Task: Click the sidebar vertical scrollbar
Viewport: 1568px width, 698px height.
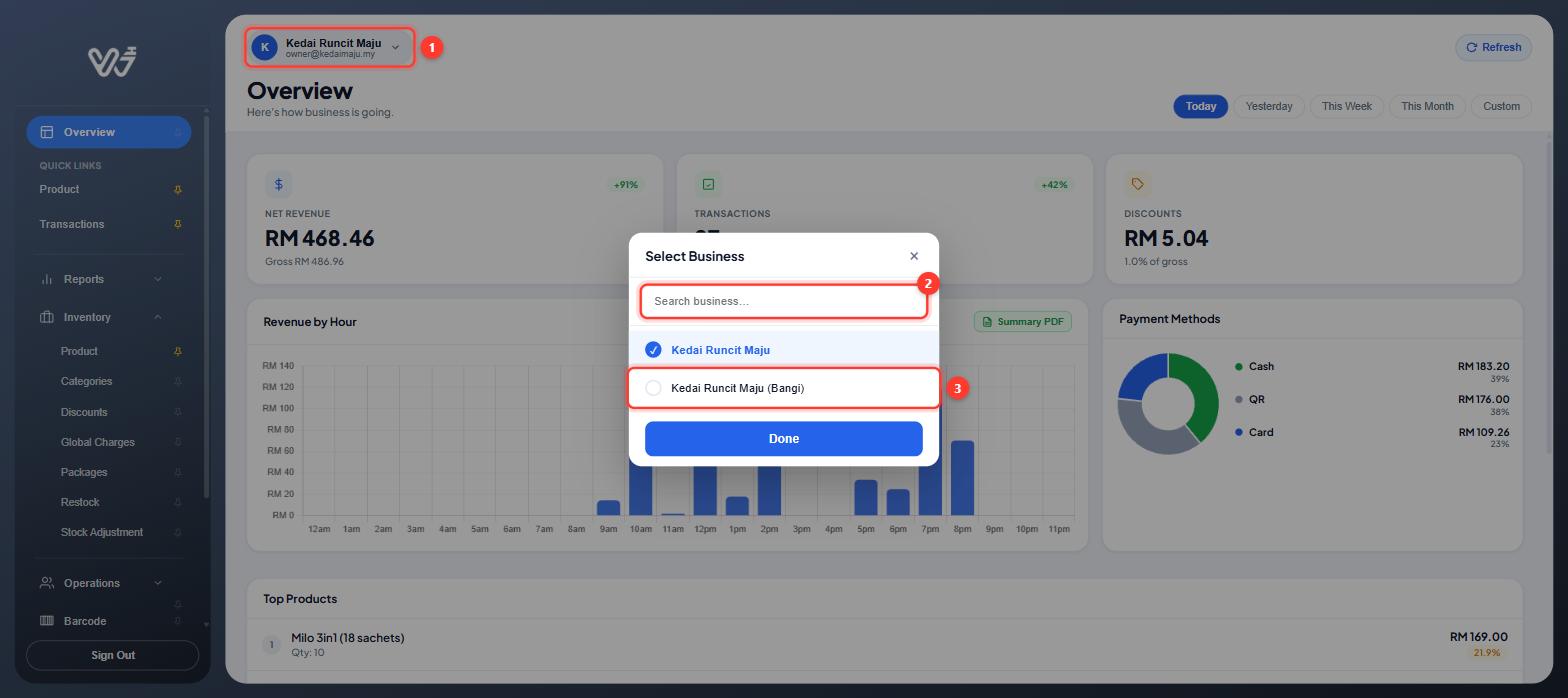Action: click(x=206, y=305)
